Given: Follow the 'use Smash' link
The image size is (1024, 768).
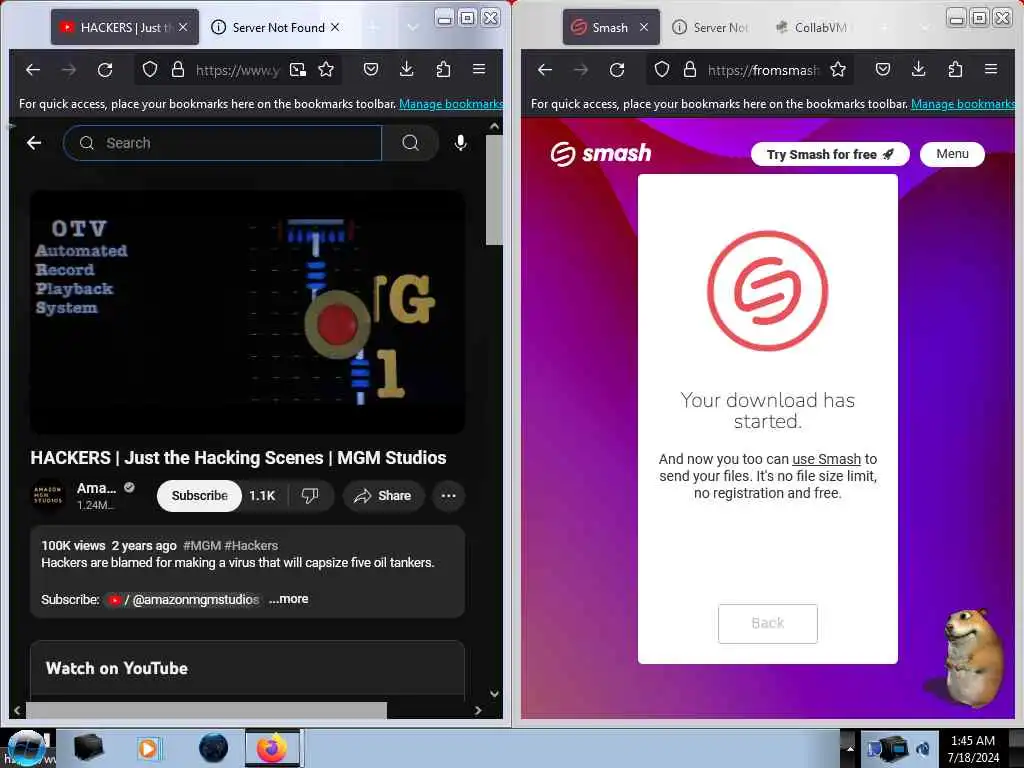Looking at the screenshot, I should 826,459.
